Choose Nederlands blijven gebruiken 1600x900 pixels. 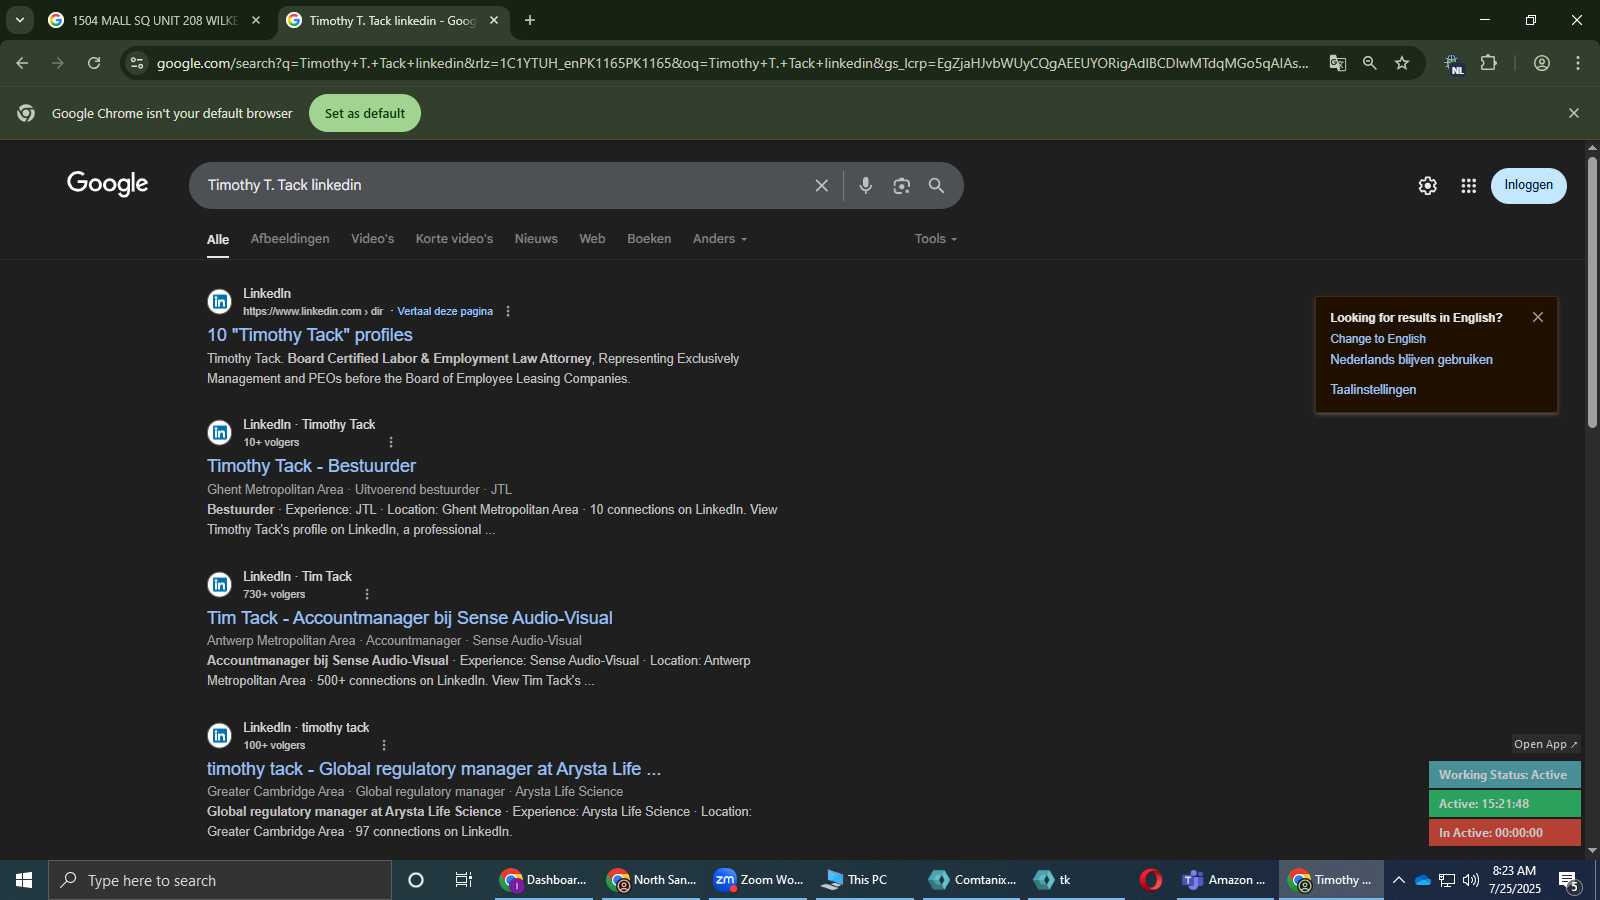point(1411,360)
